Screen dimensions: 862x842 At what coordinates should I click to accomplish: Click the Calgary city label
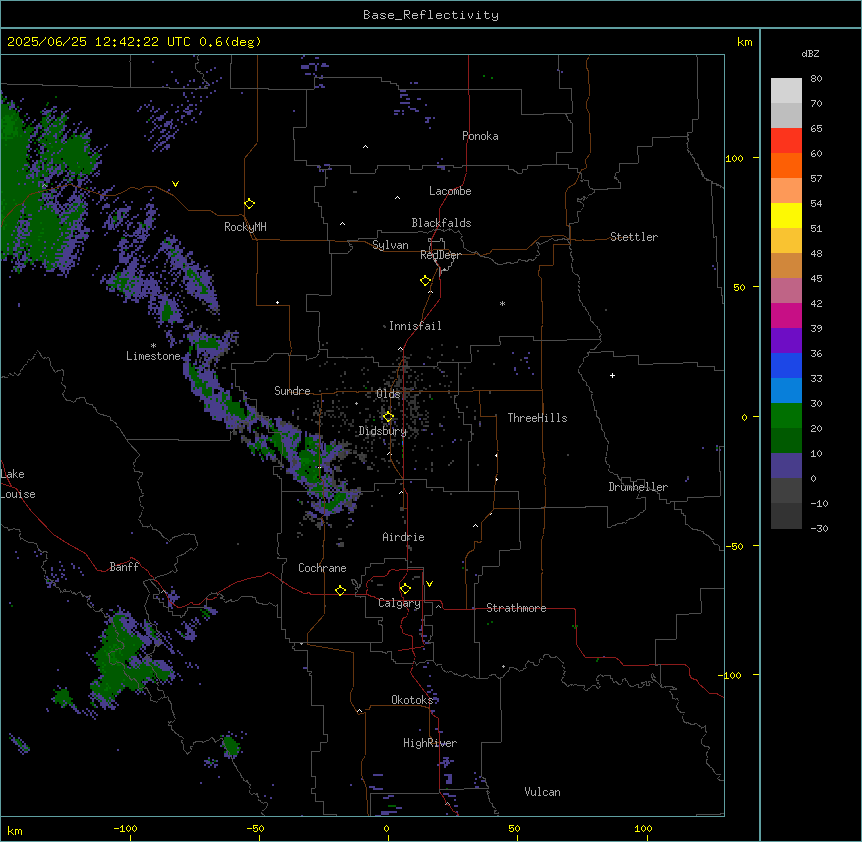point(399,603)
